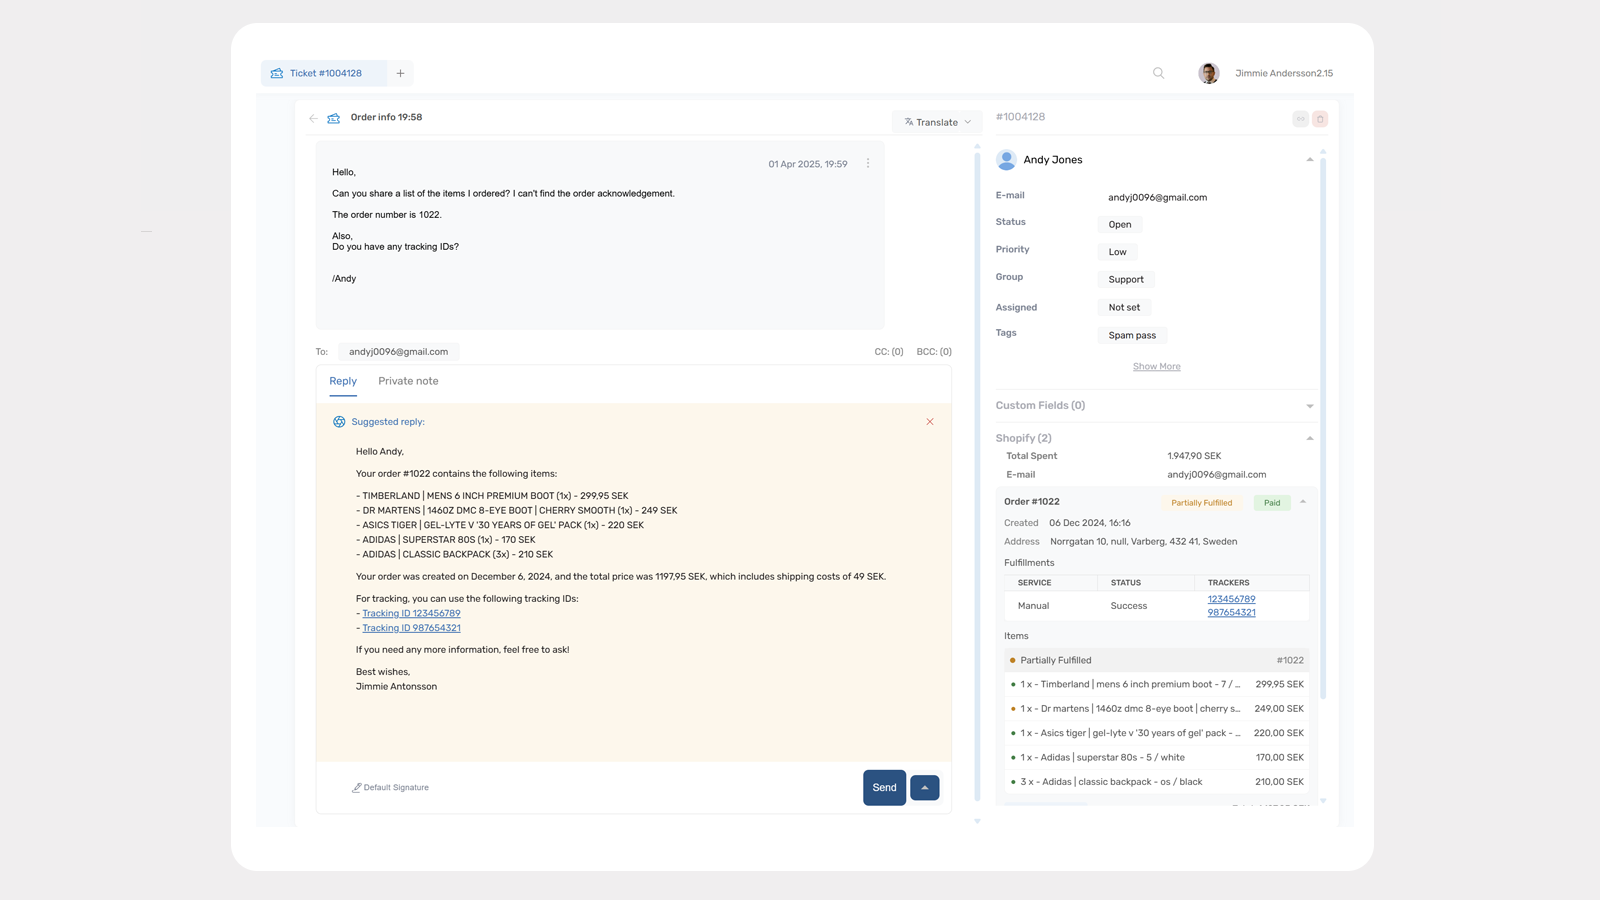Click the Default Signature pen icon
1600x900 pixels.
357,788
